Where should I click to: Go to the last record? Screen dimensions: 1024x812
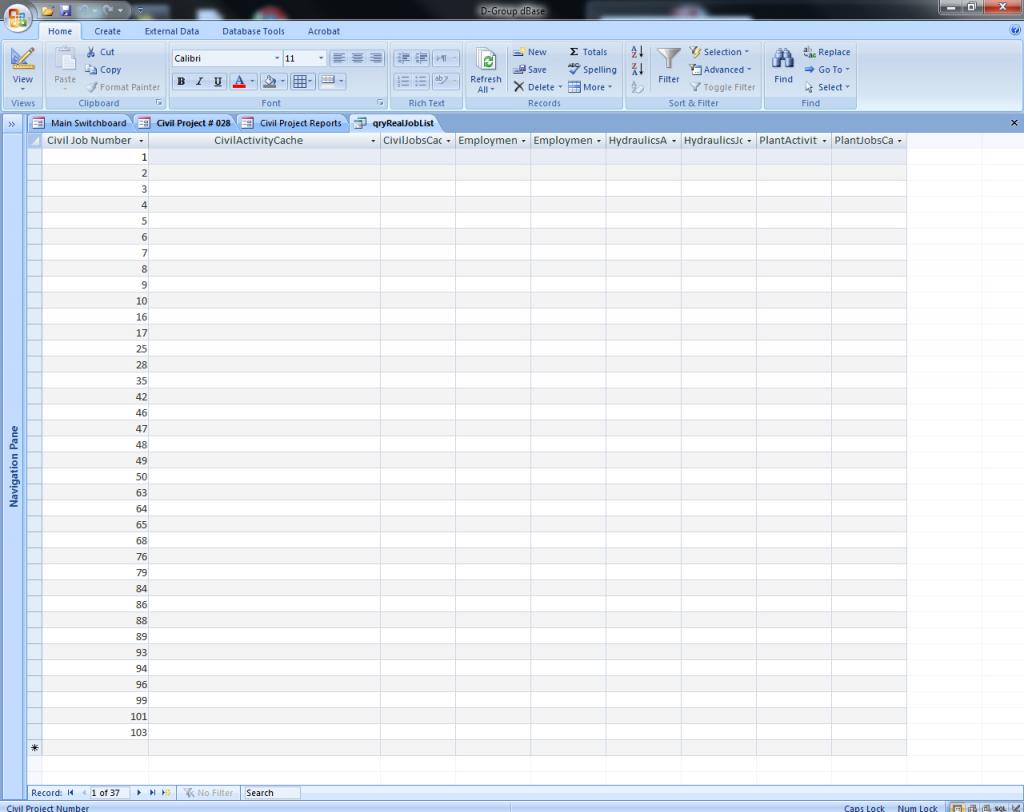[152, 792]
